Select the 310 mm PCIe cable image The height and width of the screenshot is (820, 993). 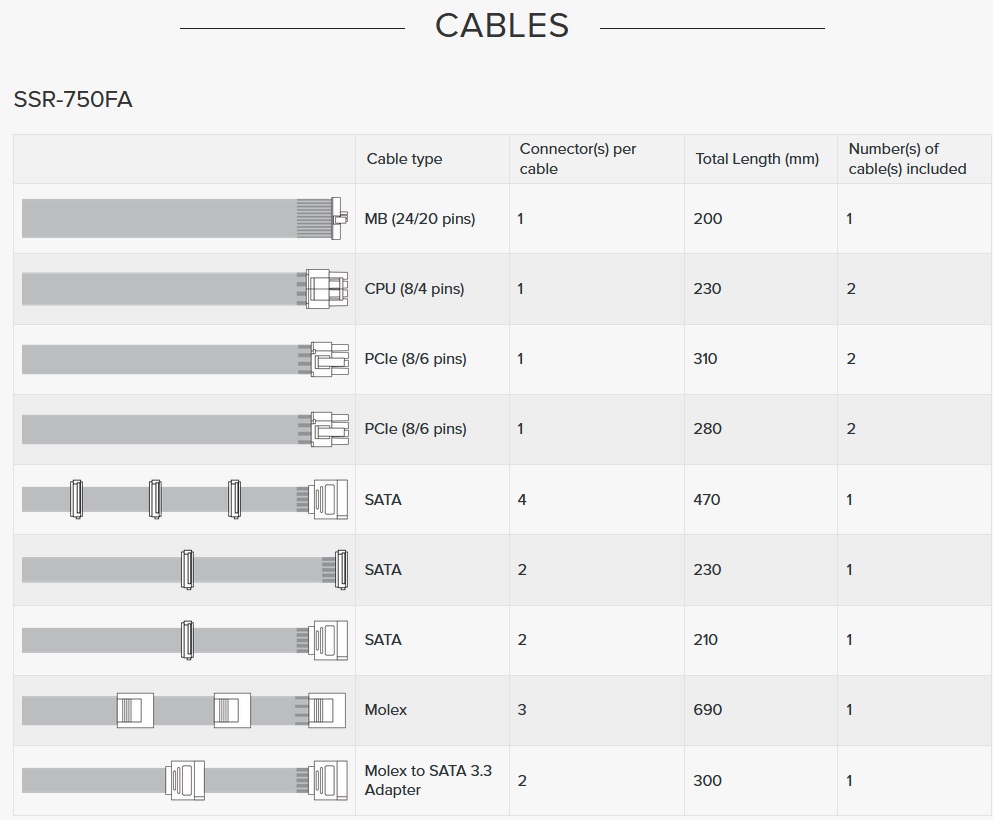point(185,359)
